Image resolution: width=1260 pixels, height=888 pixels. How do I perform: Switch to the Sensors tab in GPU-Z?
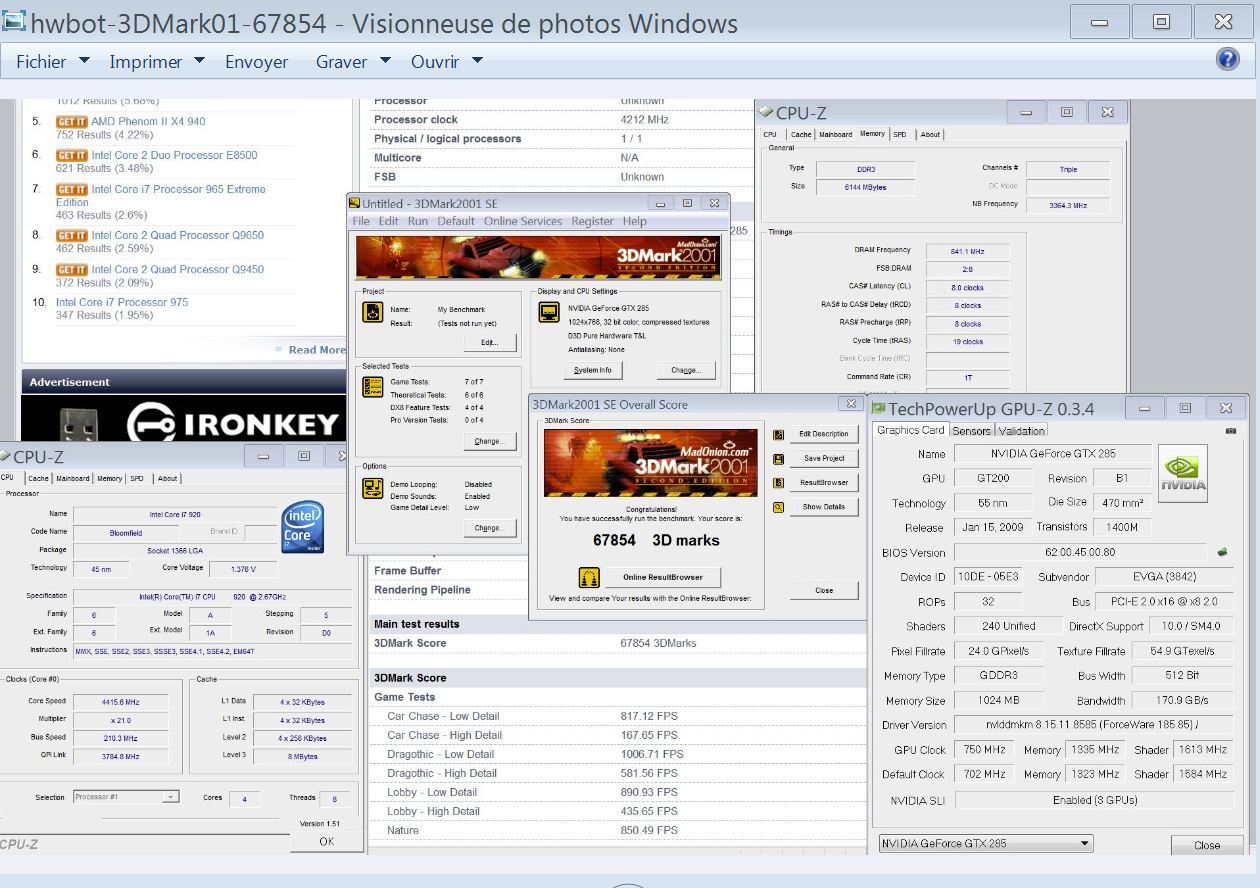click(971, 431)
